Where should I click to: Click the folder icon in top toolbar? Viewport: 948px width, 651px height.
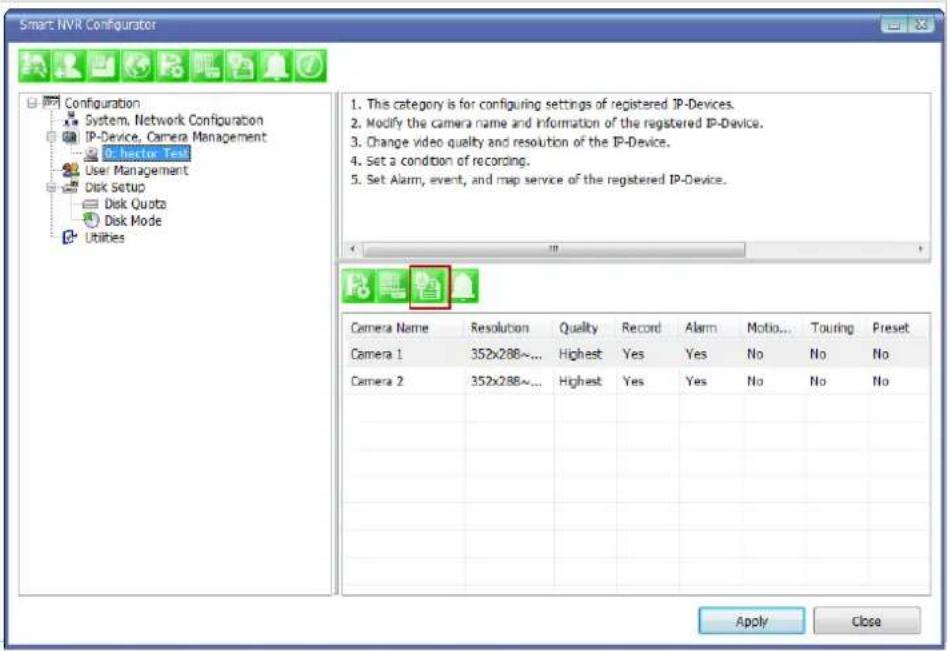(103, 66)
